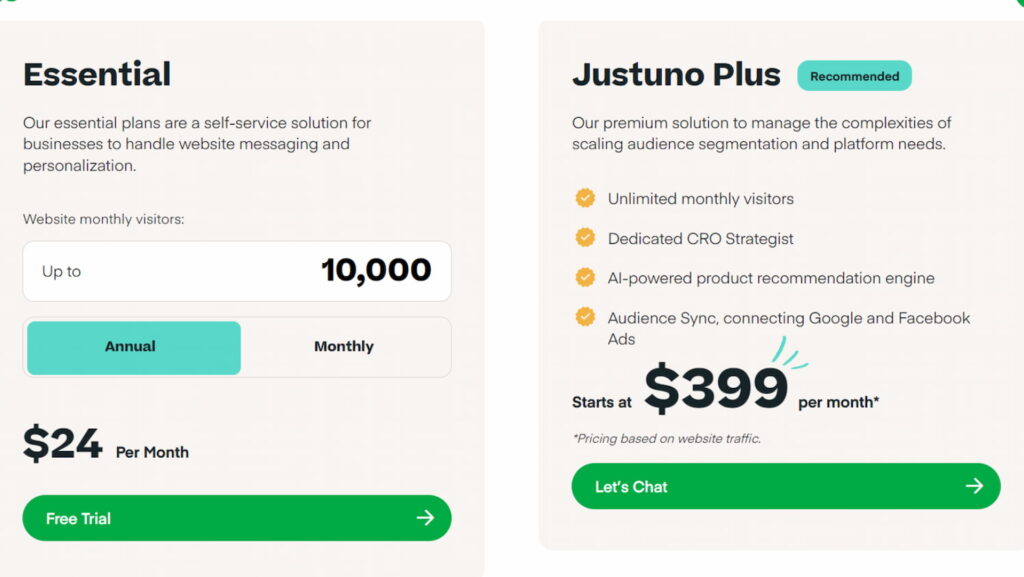Switch to Monthly billing option

click(x=344, y=347)
